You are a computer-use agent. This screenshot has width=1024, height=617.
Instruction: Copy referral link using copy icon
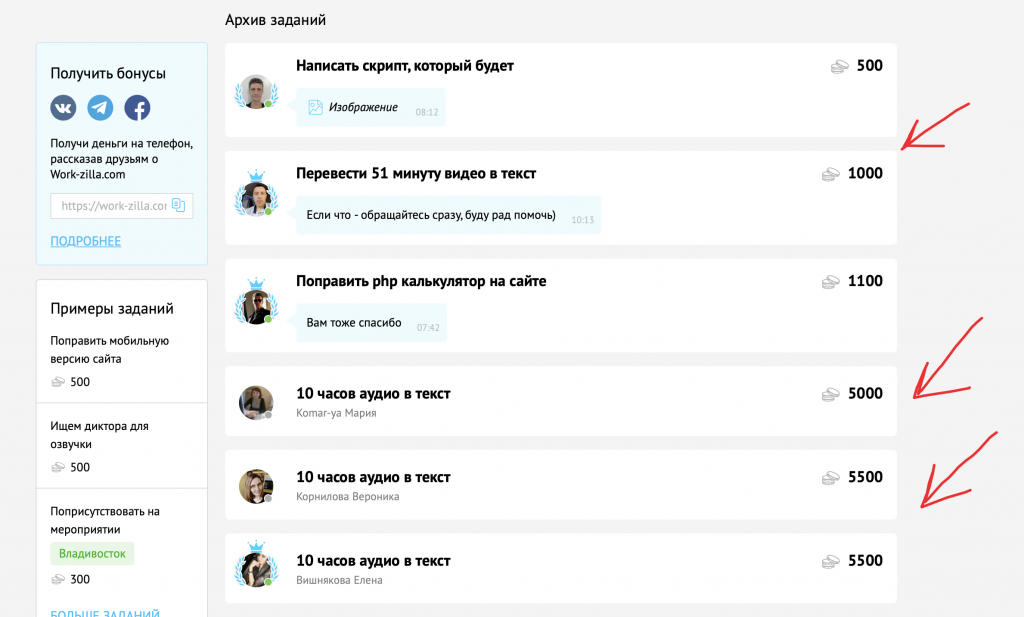[x=179, y=206]
